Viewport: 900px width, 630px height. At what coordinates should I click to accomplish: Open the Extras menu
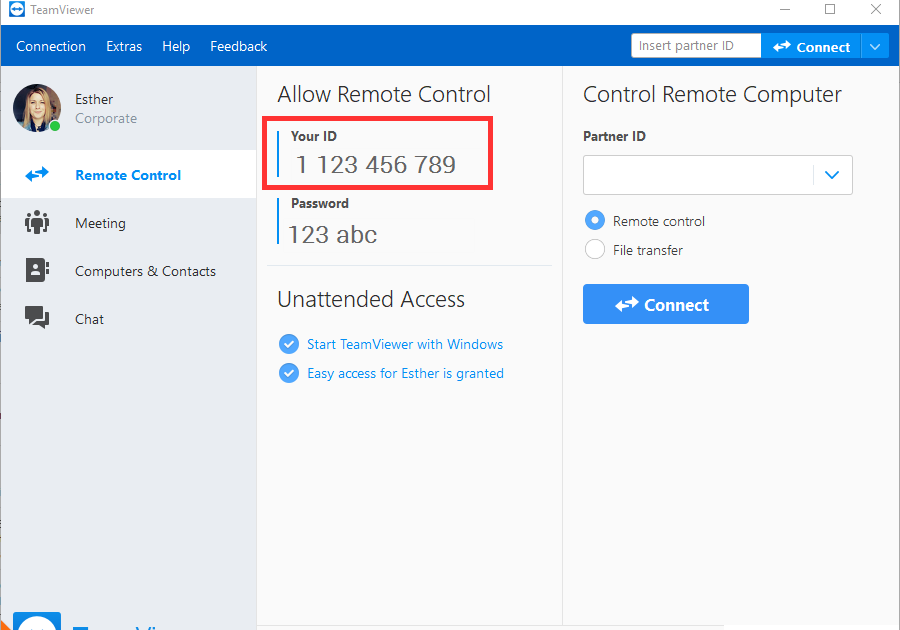[x=124, y=46]
